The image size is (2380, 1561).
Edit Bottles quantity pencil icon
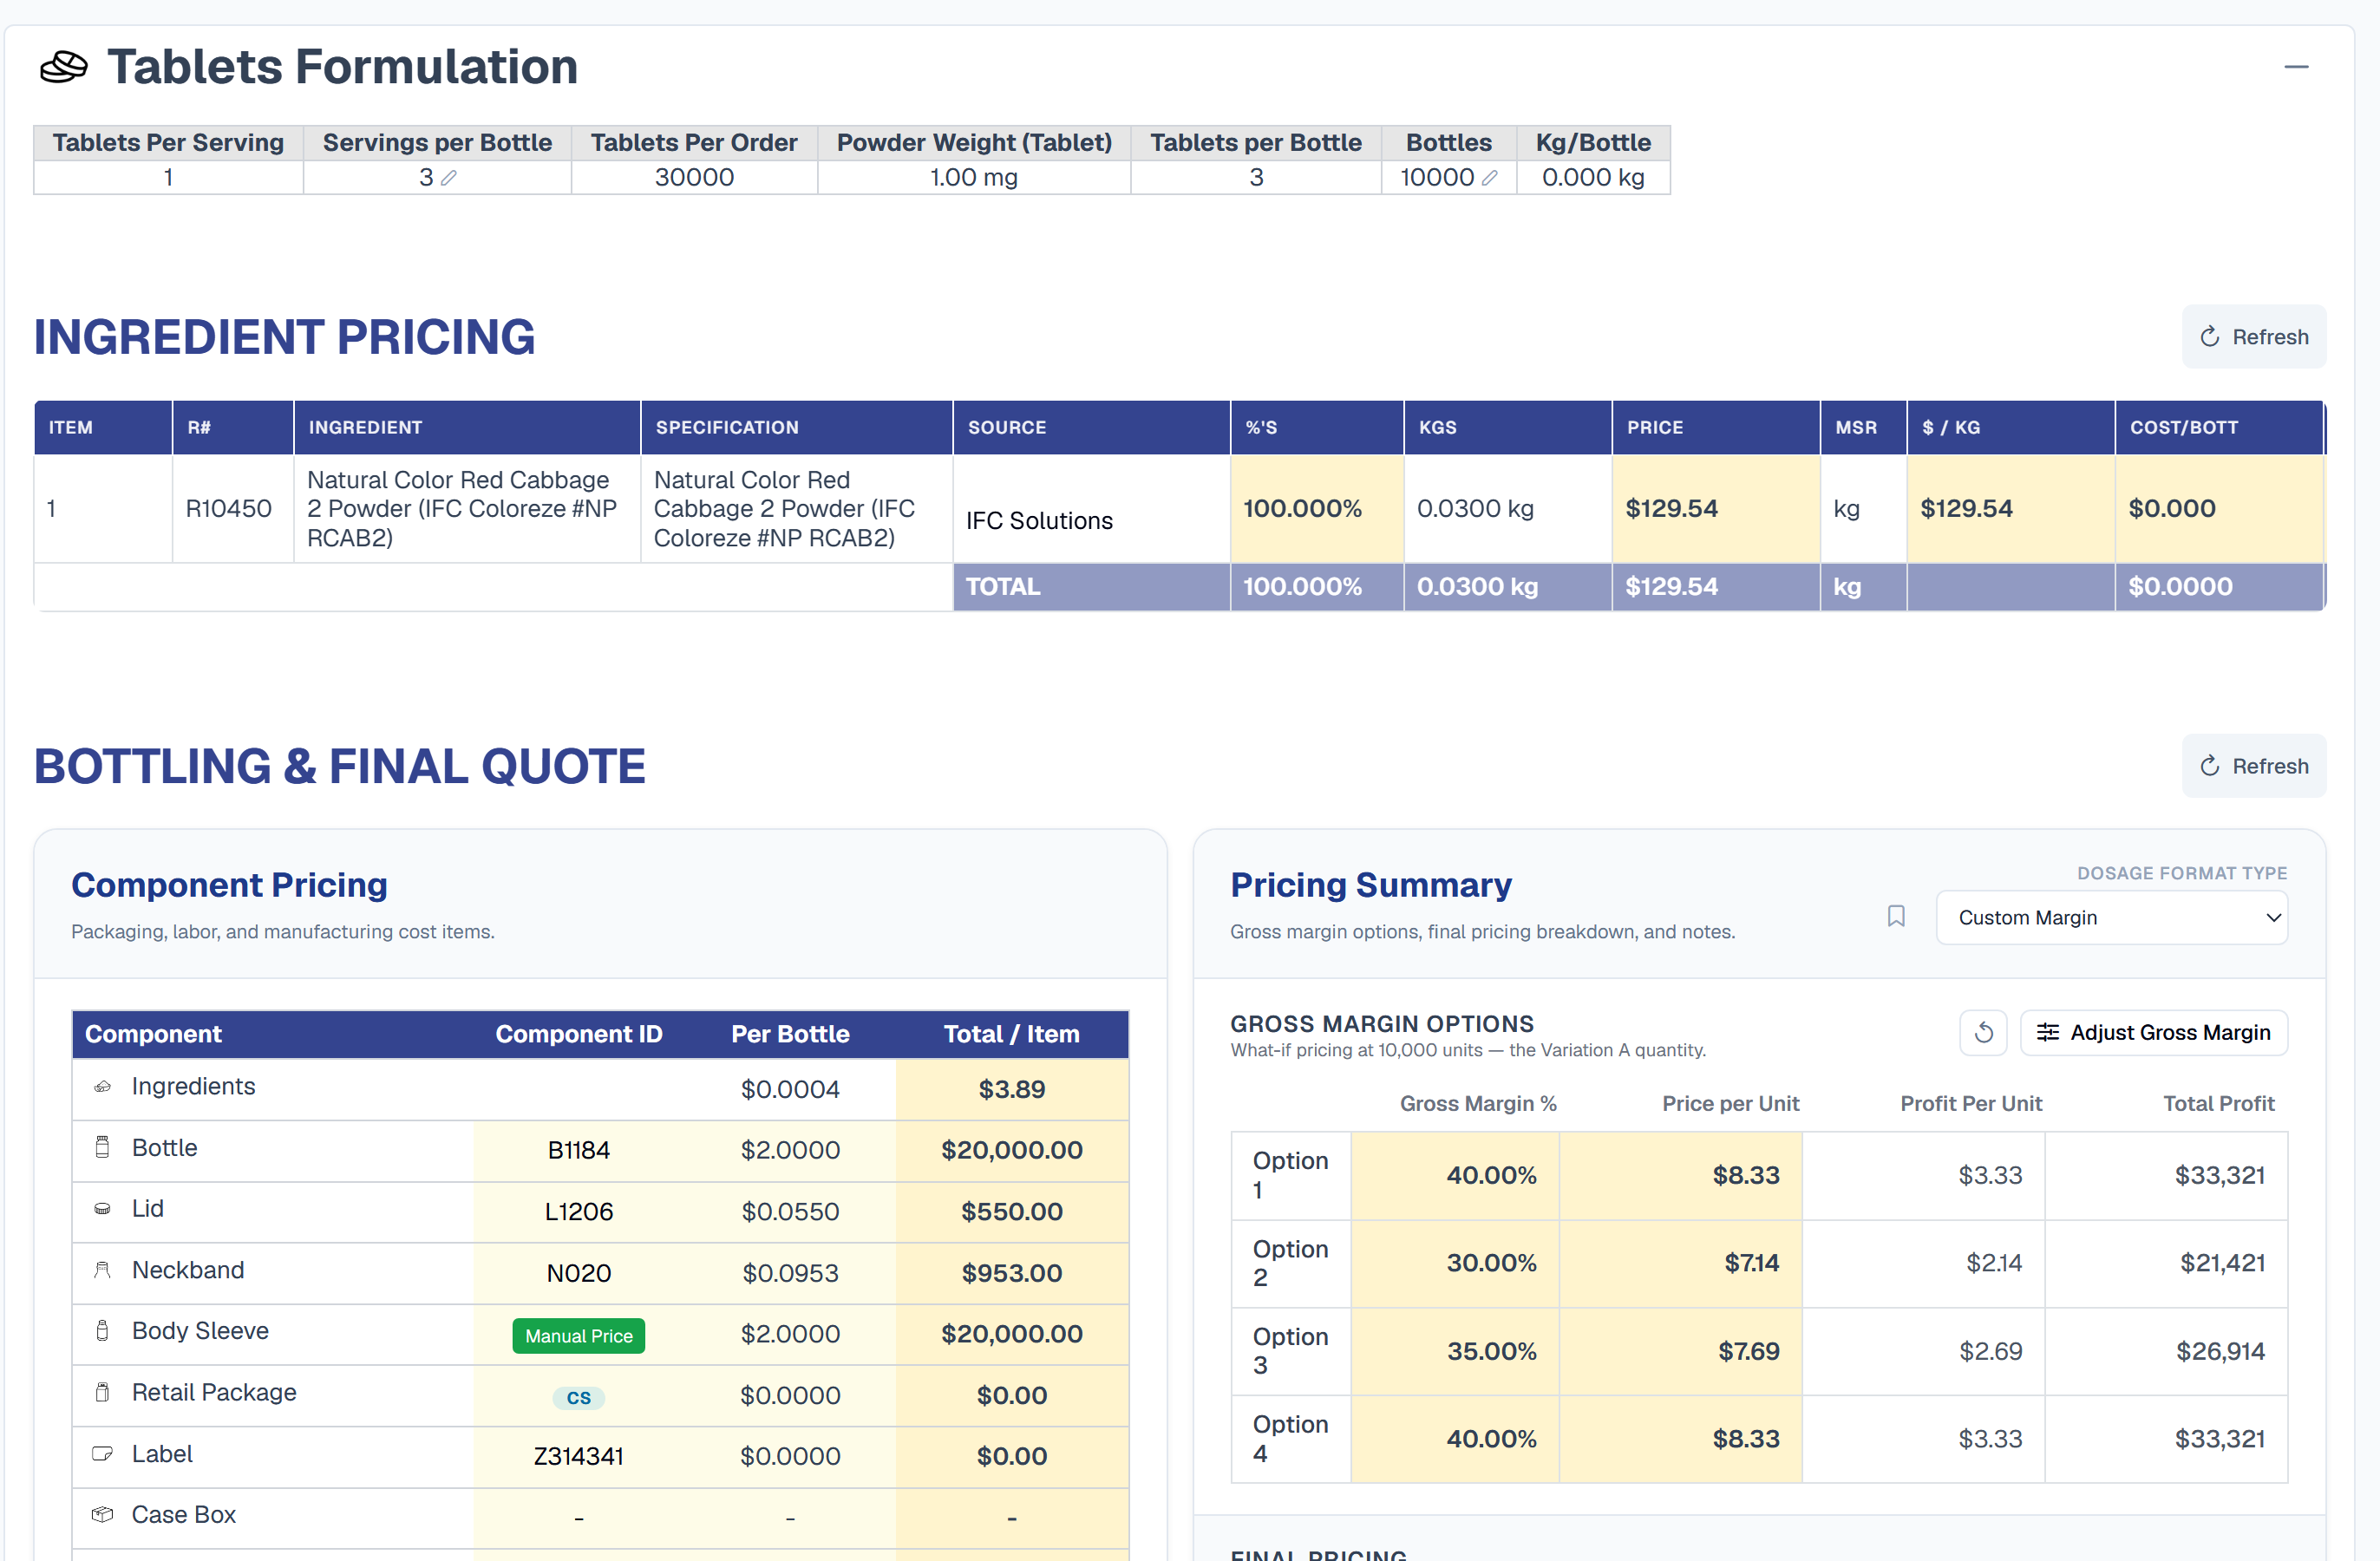coord(1489,178)
